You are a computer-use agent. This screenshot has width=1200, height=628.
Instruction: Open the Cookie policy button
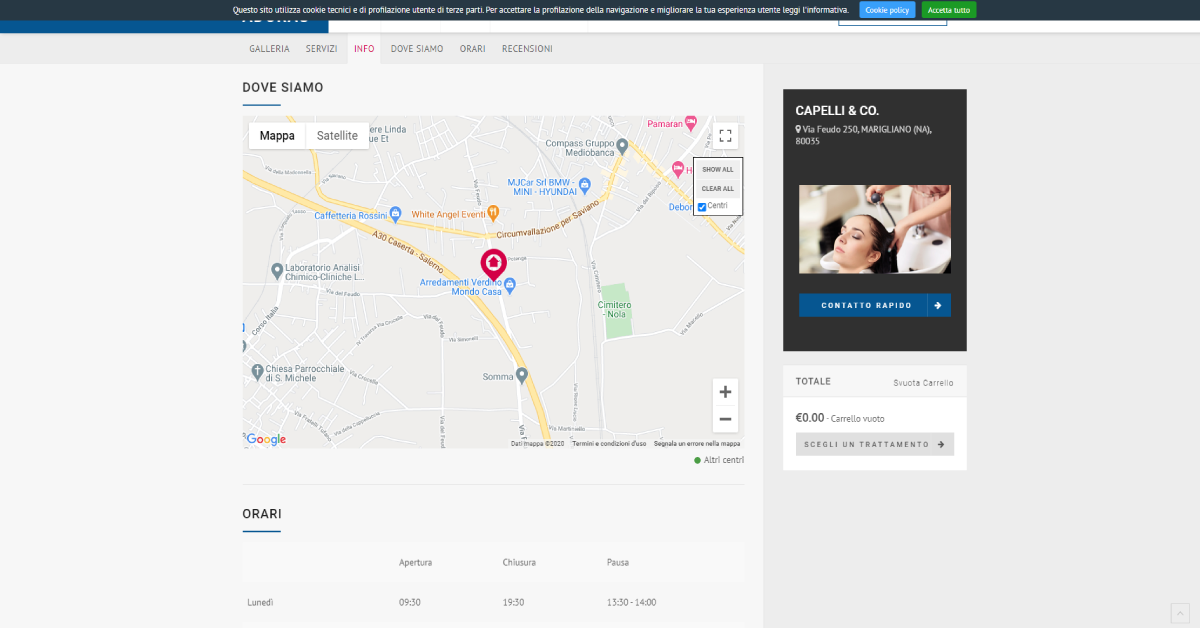coord(887,10)
